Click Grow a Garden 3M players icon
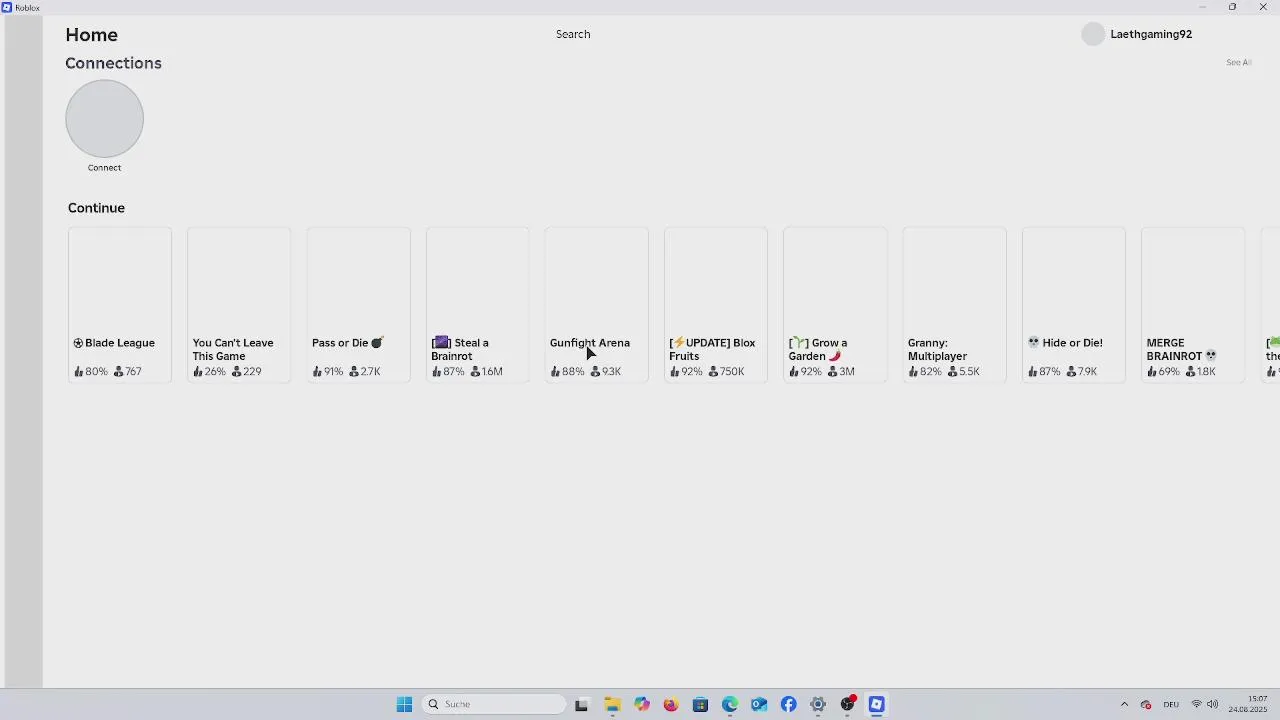This screenshot has width=1280, height=720. (x=832, y=372)
